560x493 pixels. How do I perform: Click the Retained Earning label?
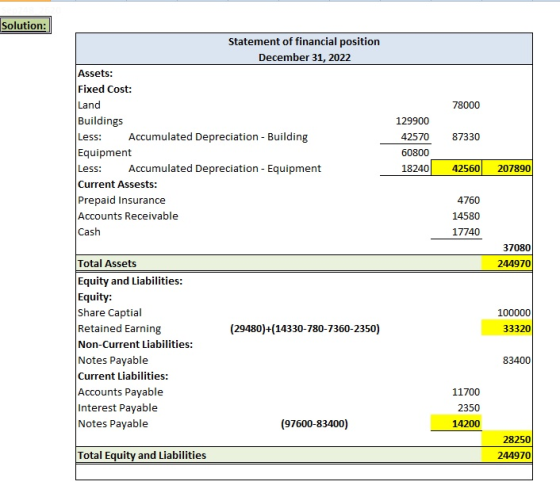coord(119,329)
